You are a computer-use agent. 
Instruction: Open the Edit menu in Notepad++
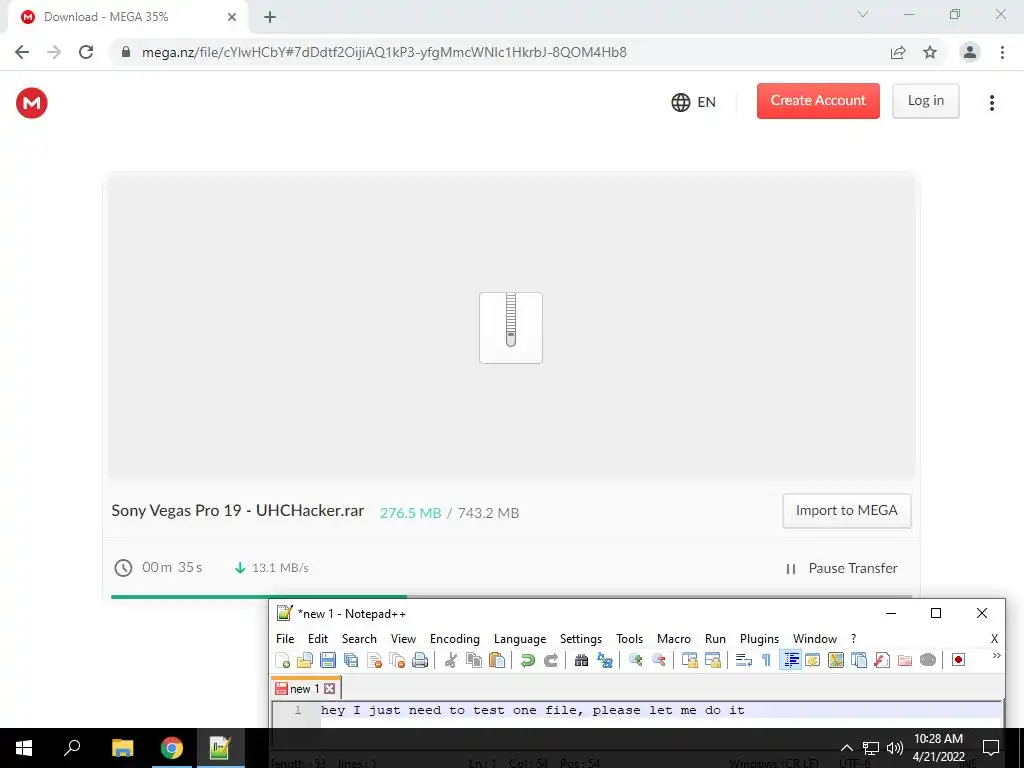(318, 639)
